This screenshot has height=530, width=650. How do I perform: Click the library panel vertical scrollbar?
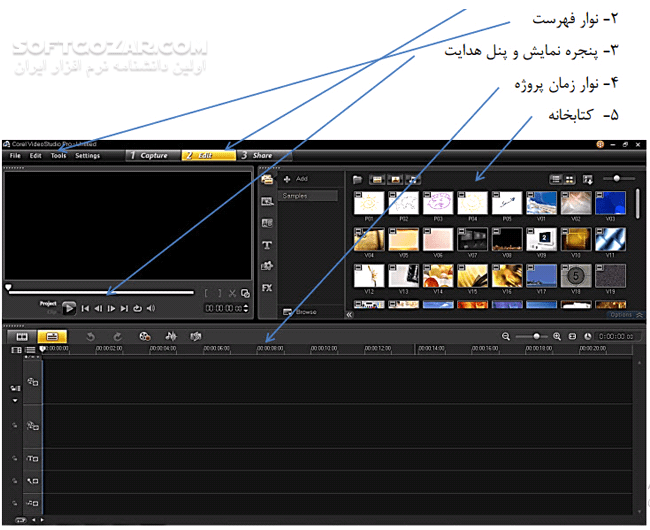coord(638,203)
